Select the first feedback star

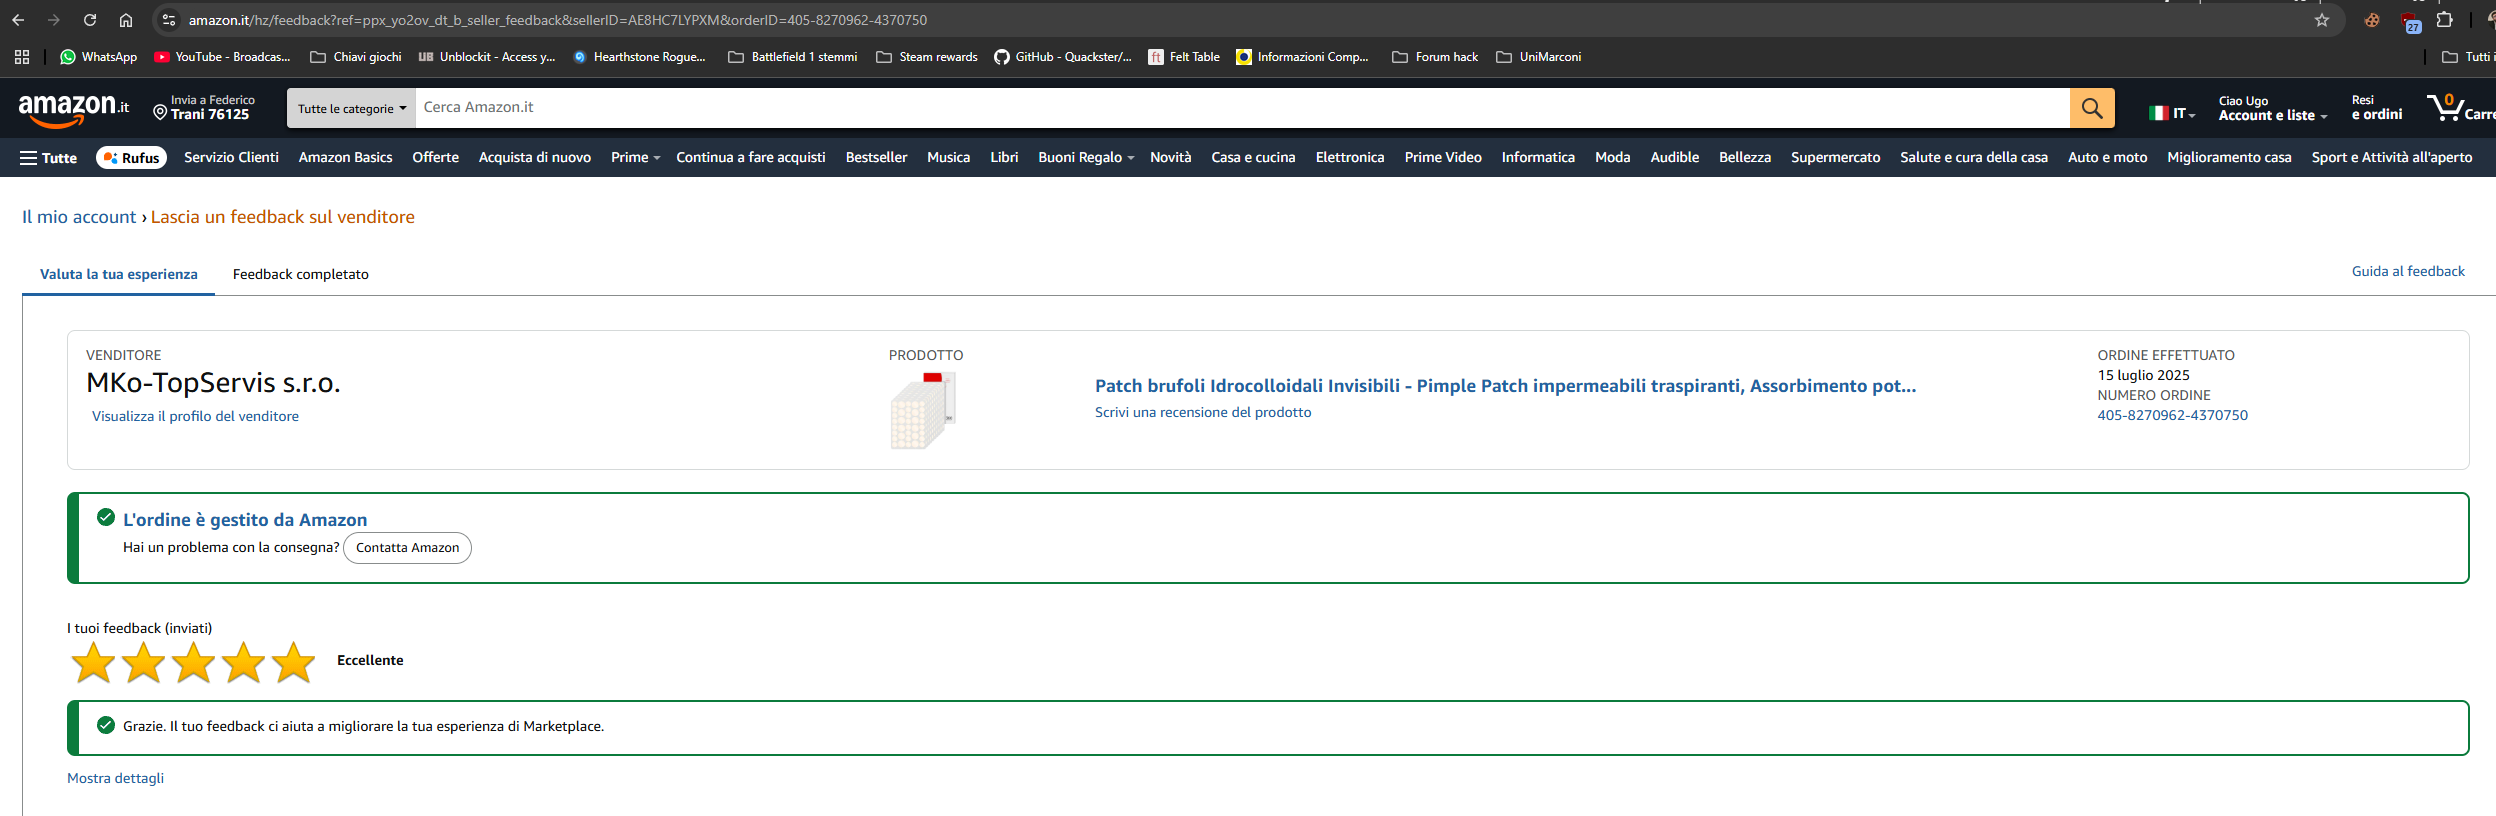[93, 662]
